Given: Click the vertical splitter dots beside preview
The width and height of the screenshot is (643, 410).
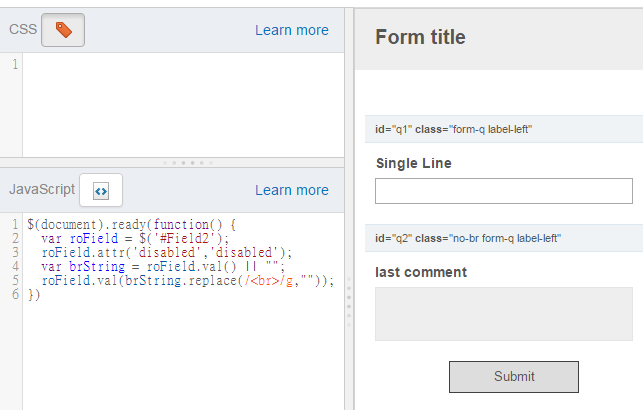Looking at the screenshot, I should pyautogui.click(x=349, y=301).
